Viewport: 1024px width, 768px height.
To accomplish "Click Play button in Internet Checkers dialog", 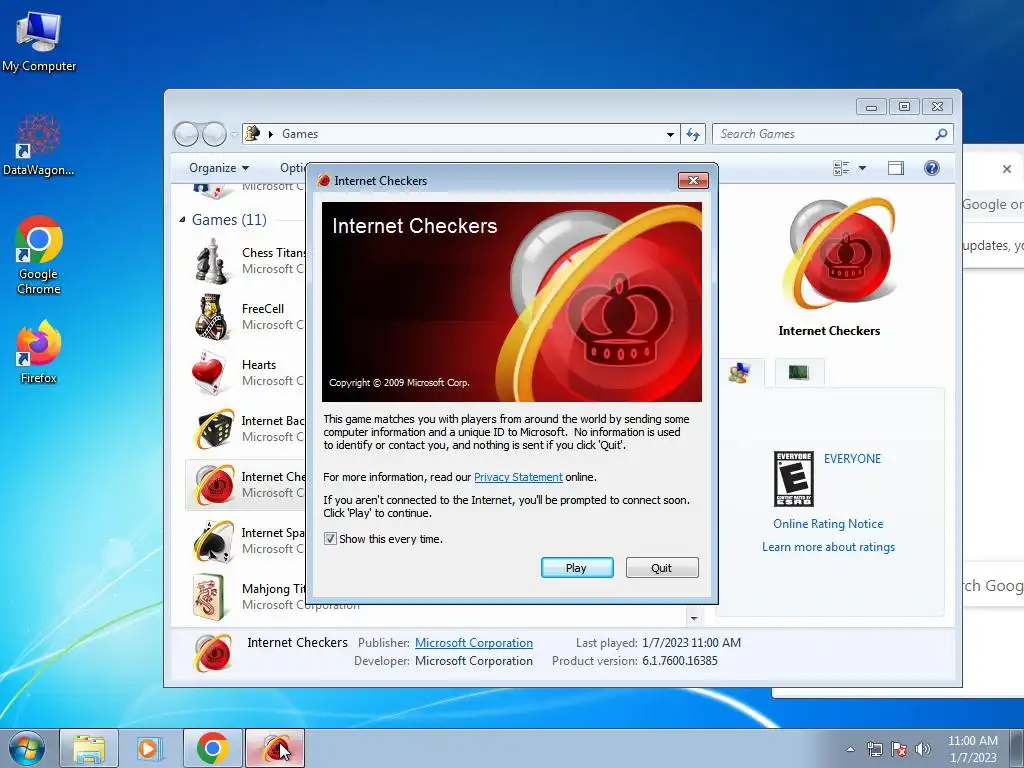I will (577, 568).
